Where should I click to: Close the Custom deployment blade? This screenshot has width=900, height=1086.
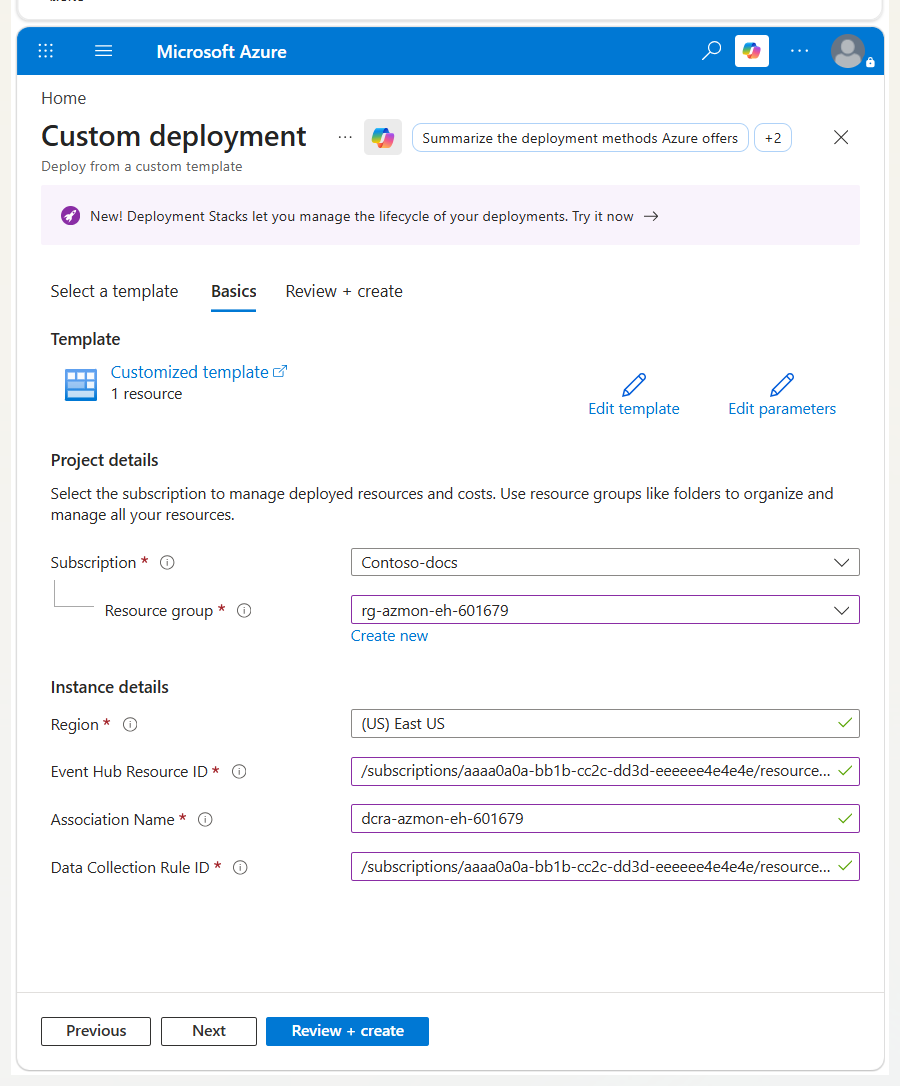[x=841, y=137]
